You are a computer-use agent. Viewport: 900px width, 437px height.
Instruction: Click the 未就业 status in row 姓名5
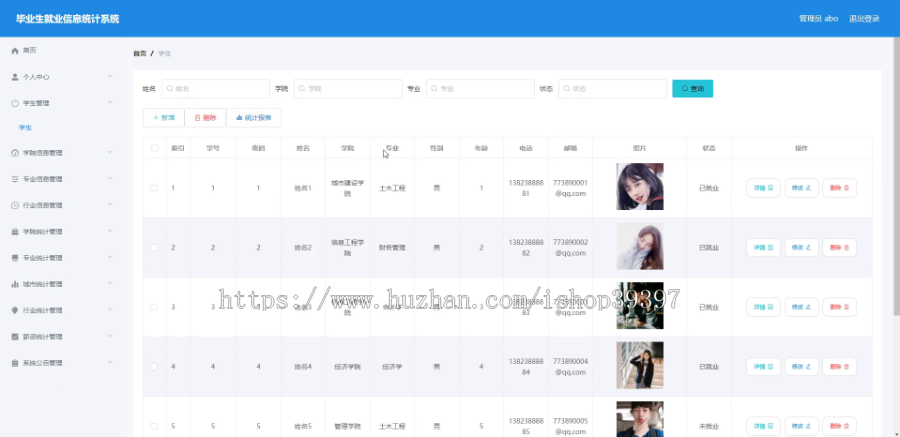(x=709, y=426)
